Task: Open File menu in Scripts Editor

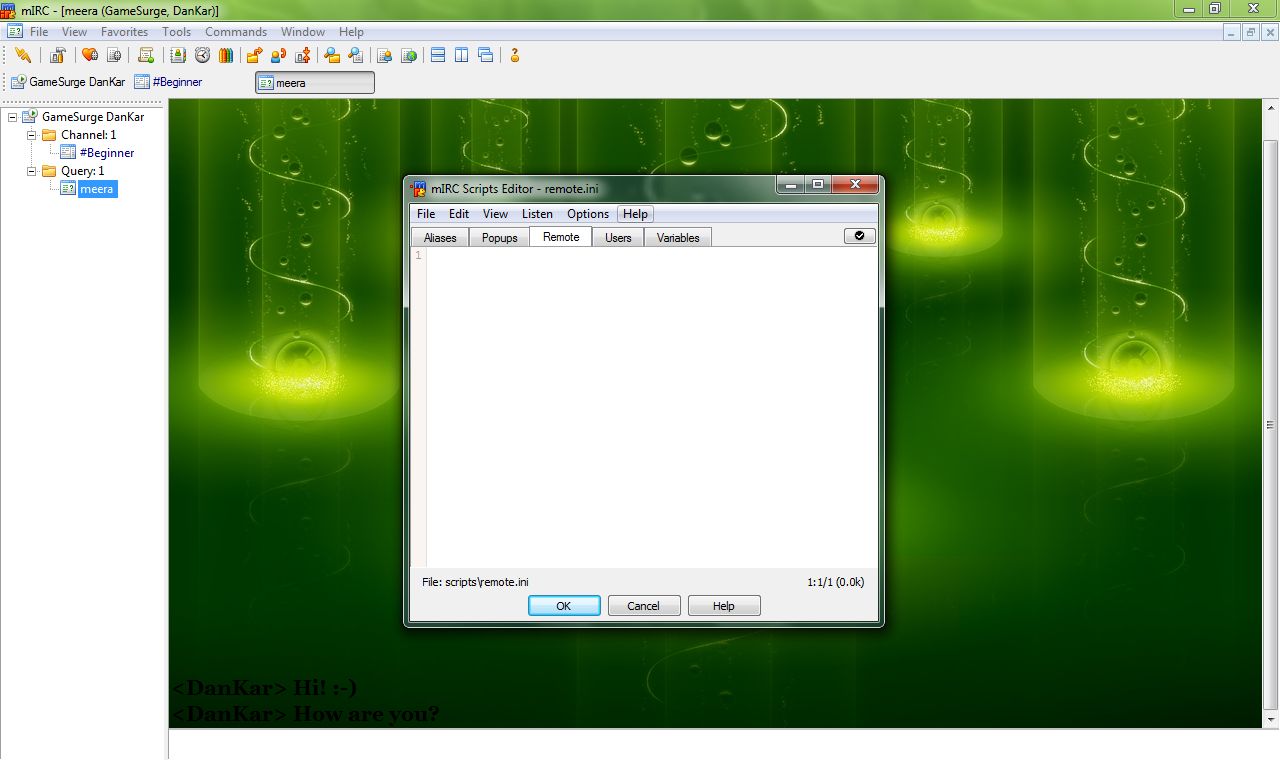Action: coord(426,214)
